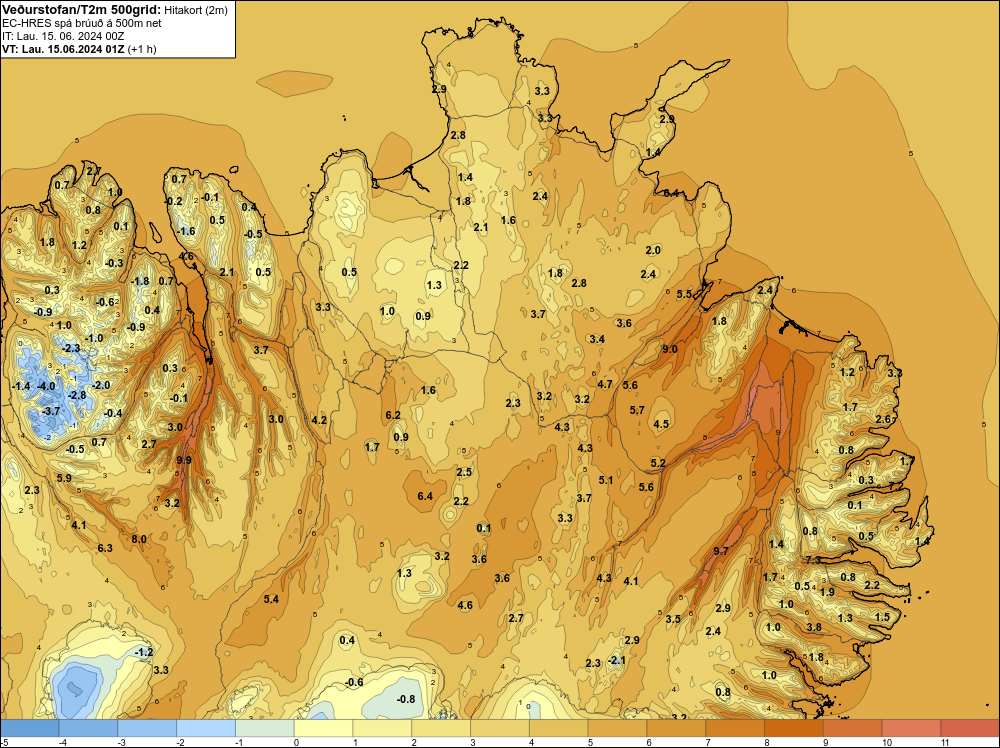Click the map title 'Veðurstofan/T2m 500grid'

coord(80,9)
